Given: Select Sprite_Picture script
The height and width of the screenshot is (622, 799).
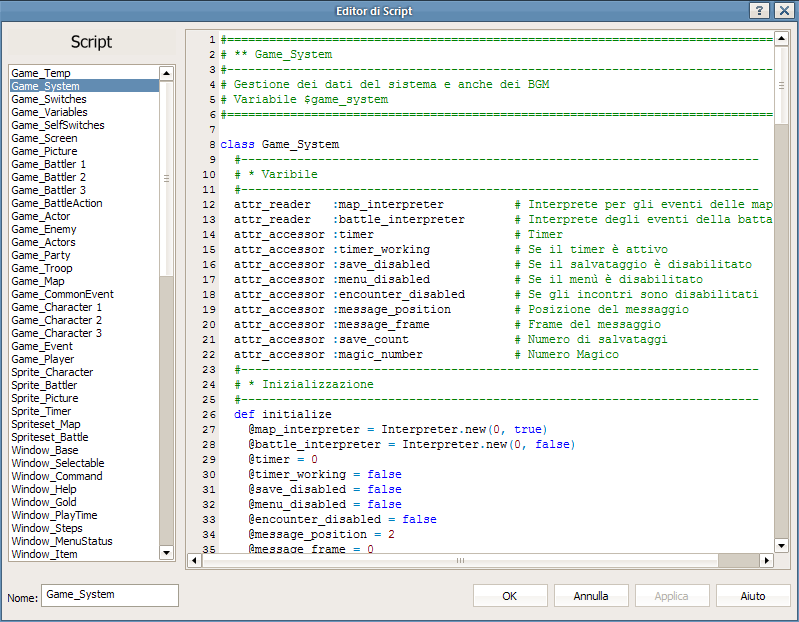Looking at the screenshot, I should click(85, 398).
